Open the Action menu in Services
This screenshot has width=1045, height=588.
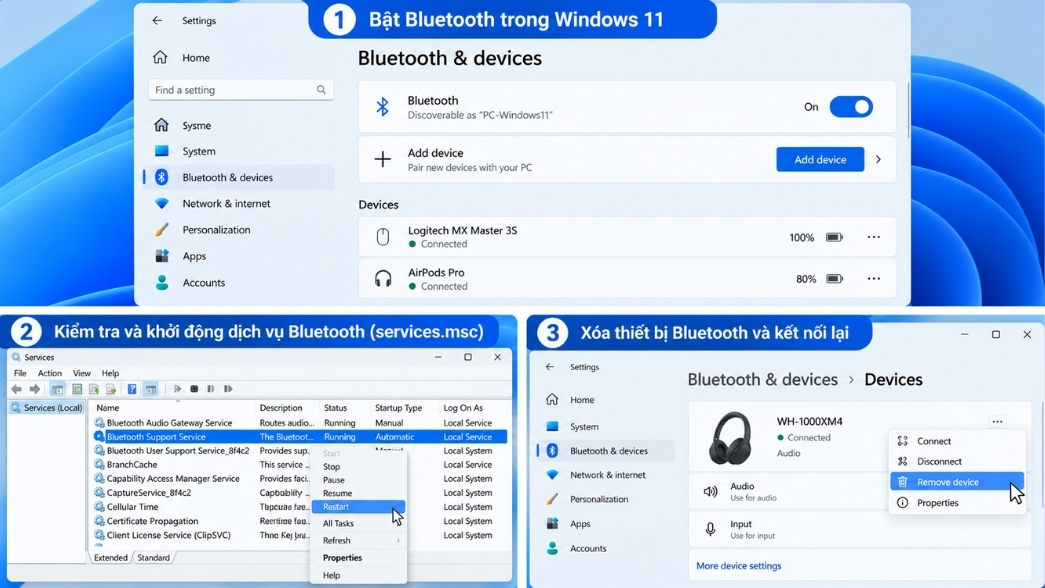pos(49,373)
